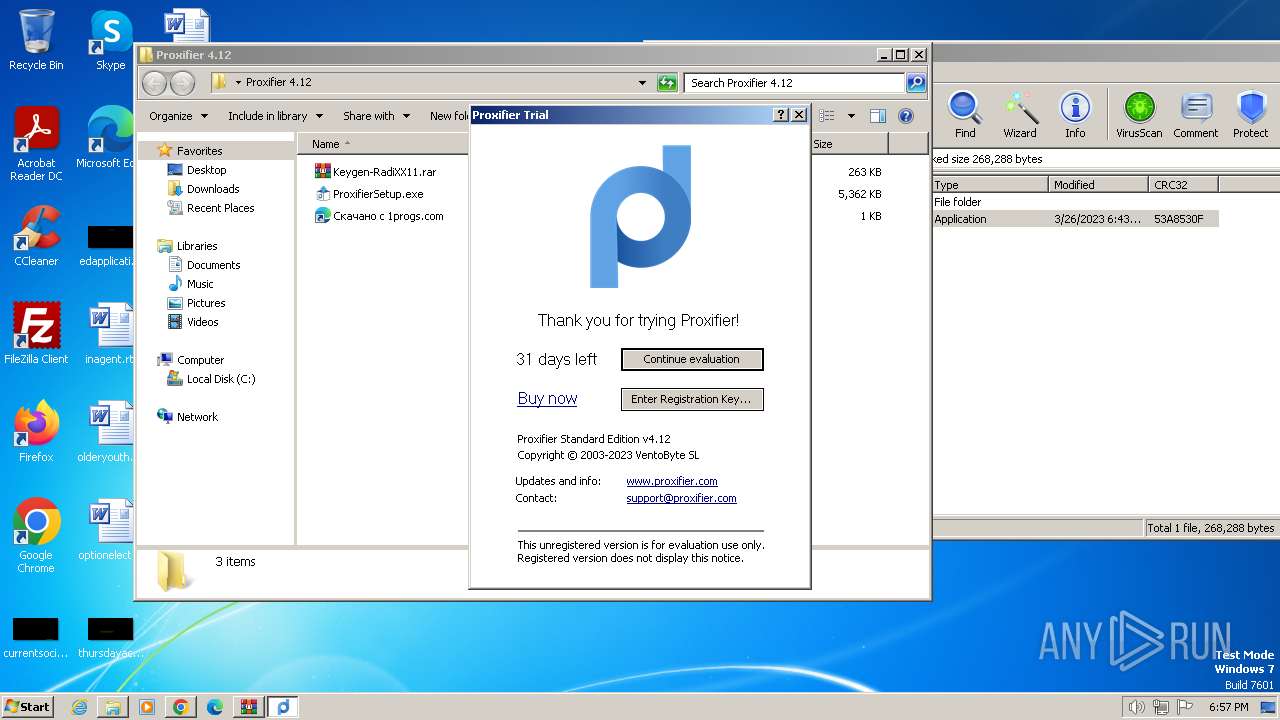Expand the address bar history dropdown
The width and height of the screenshot is (1280, 720).
(x=642, y=83)
